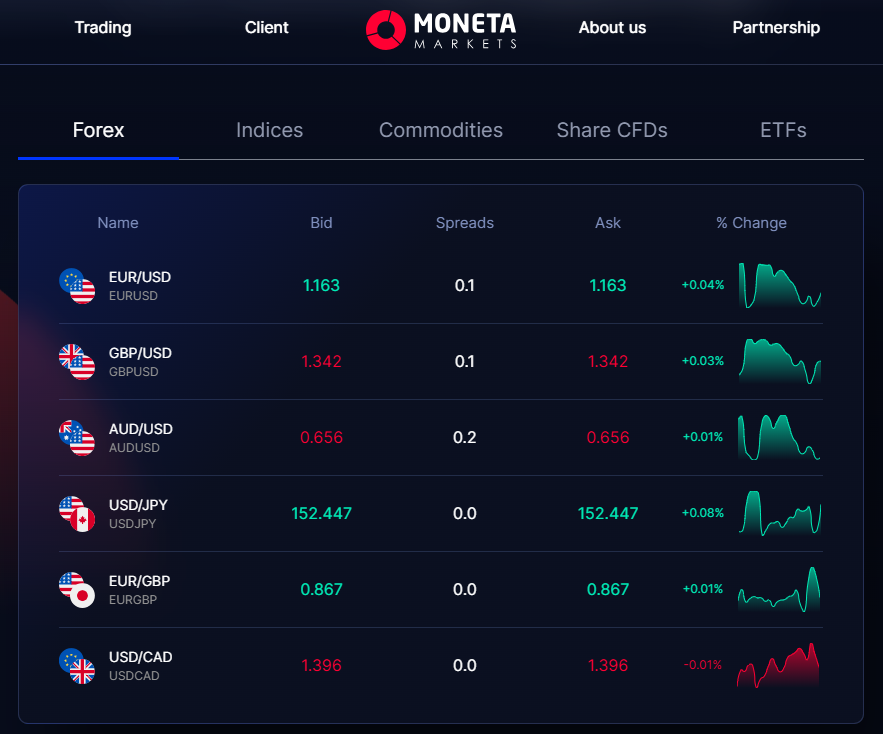Viewport: 883px width, 734px height.
Task: Sort the table by % Change column
Action: (751, 223)
